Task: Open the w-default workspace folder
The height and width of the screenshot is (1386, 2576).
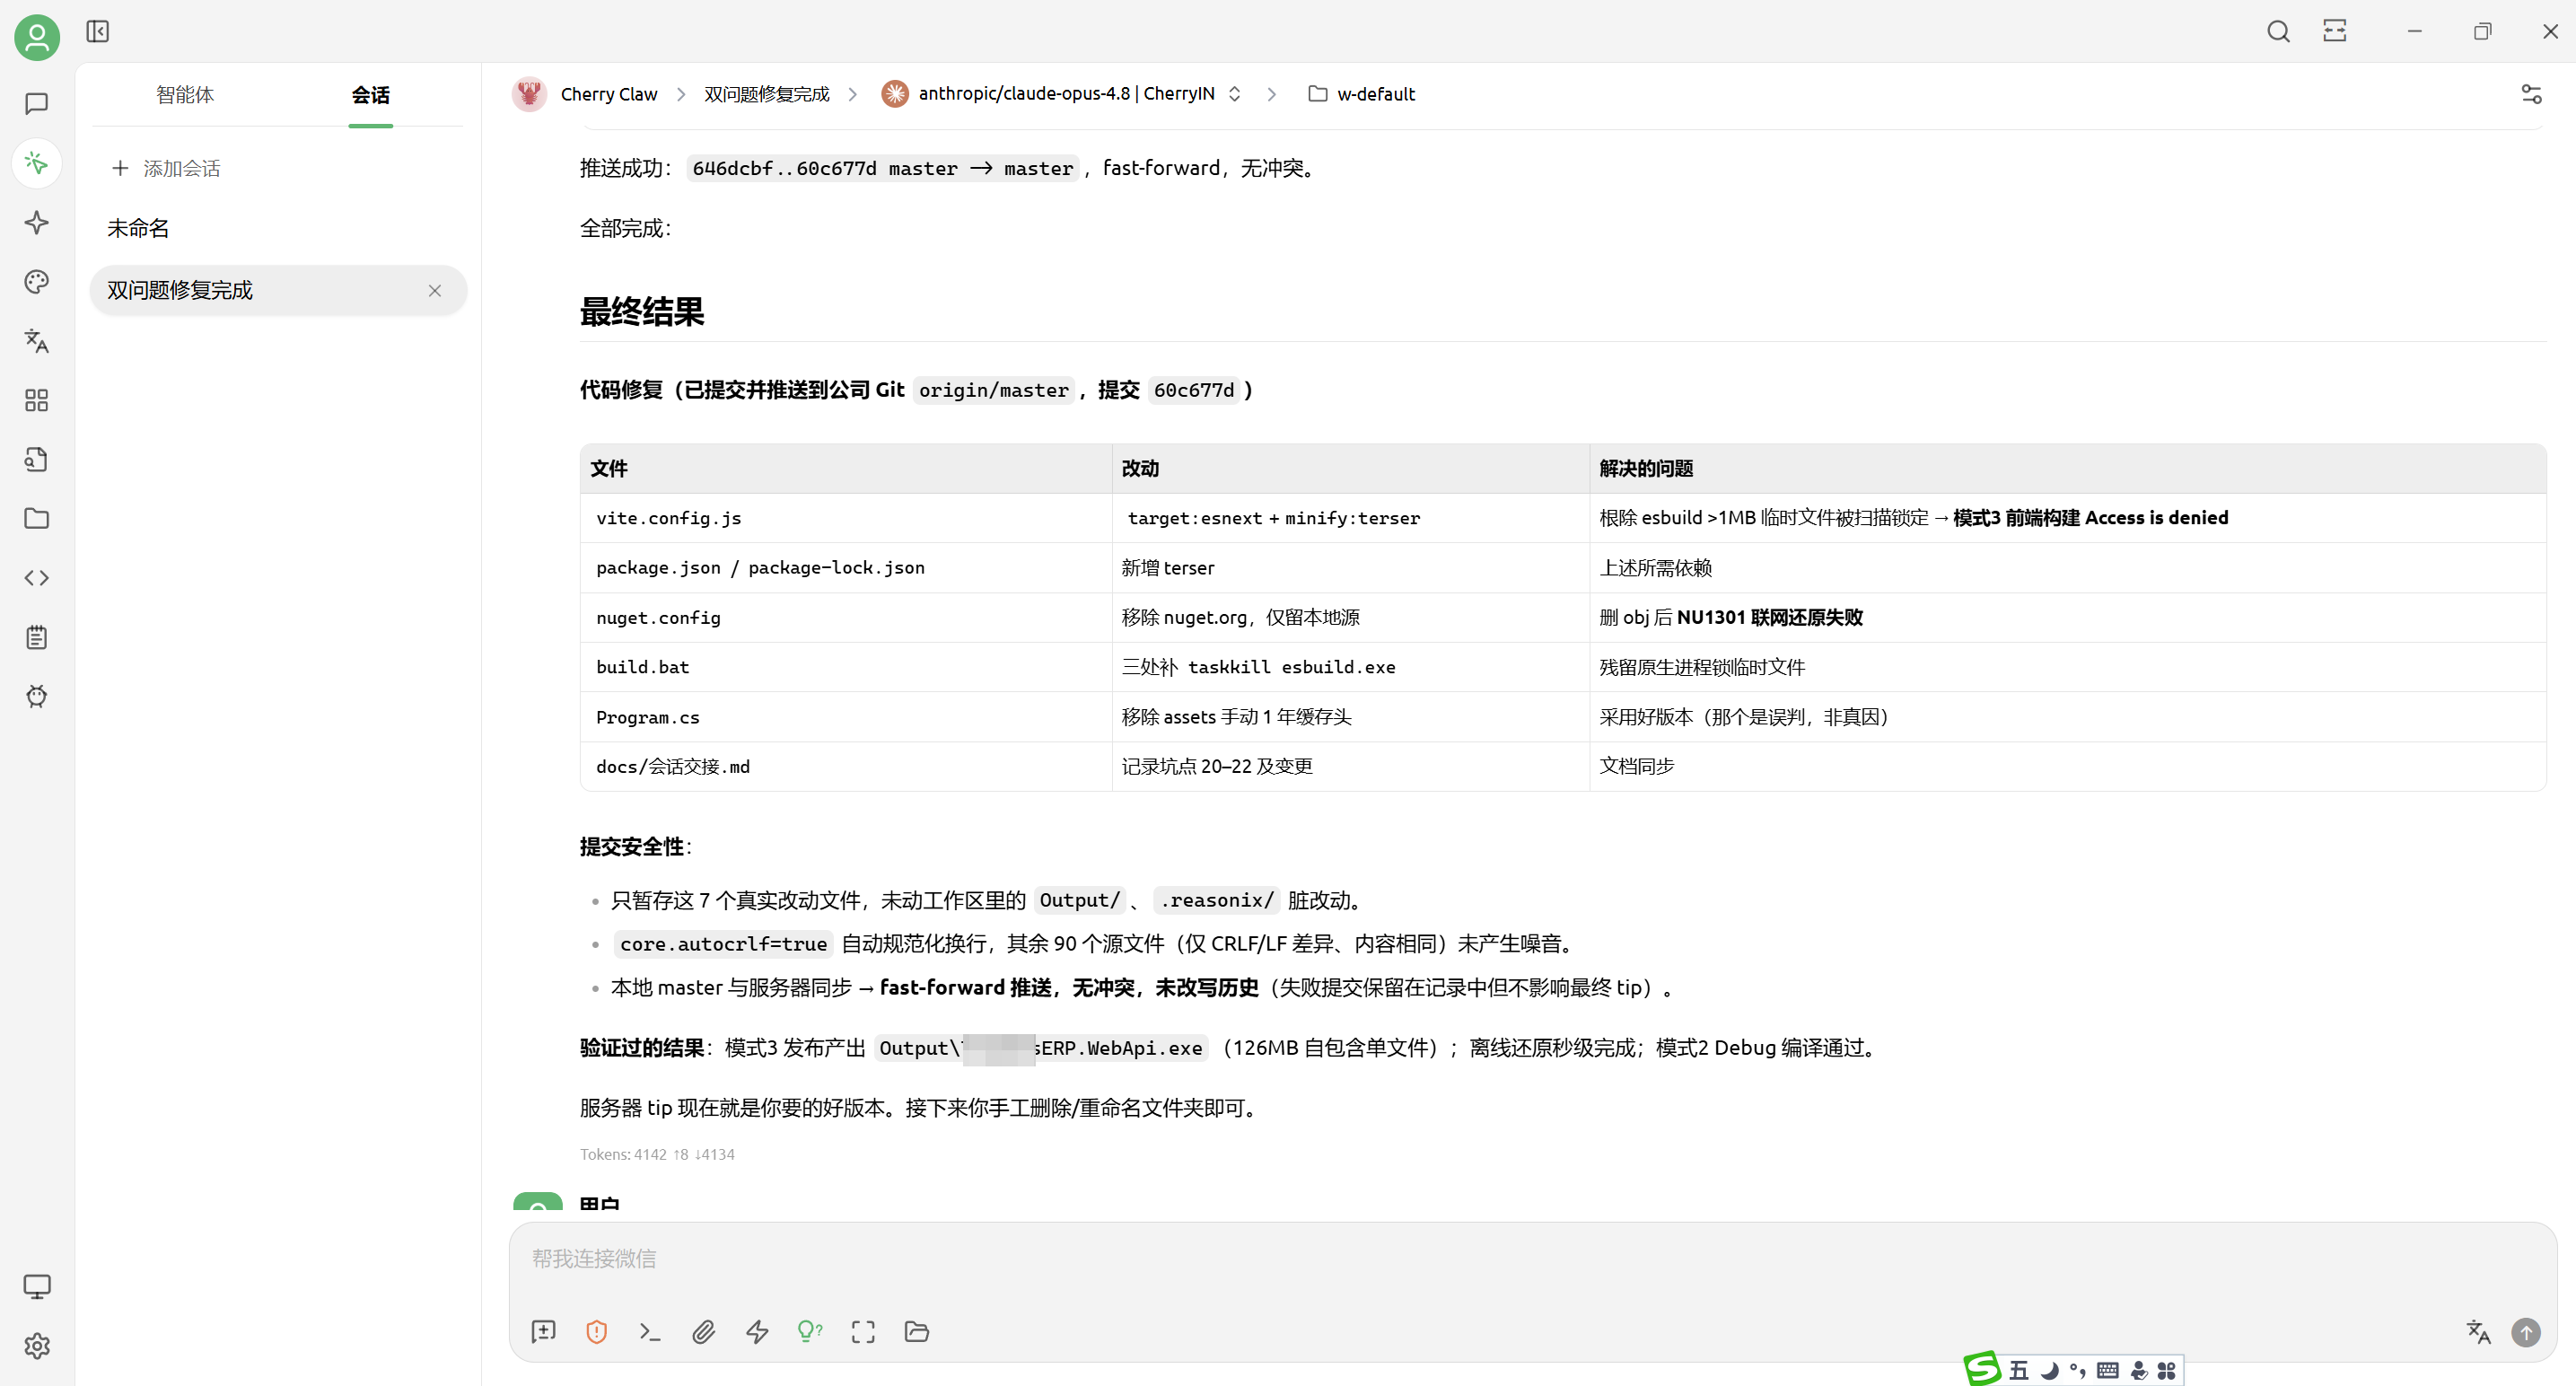Action: (x=1362, y=94)
